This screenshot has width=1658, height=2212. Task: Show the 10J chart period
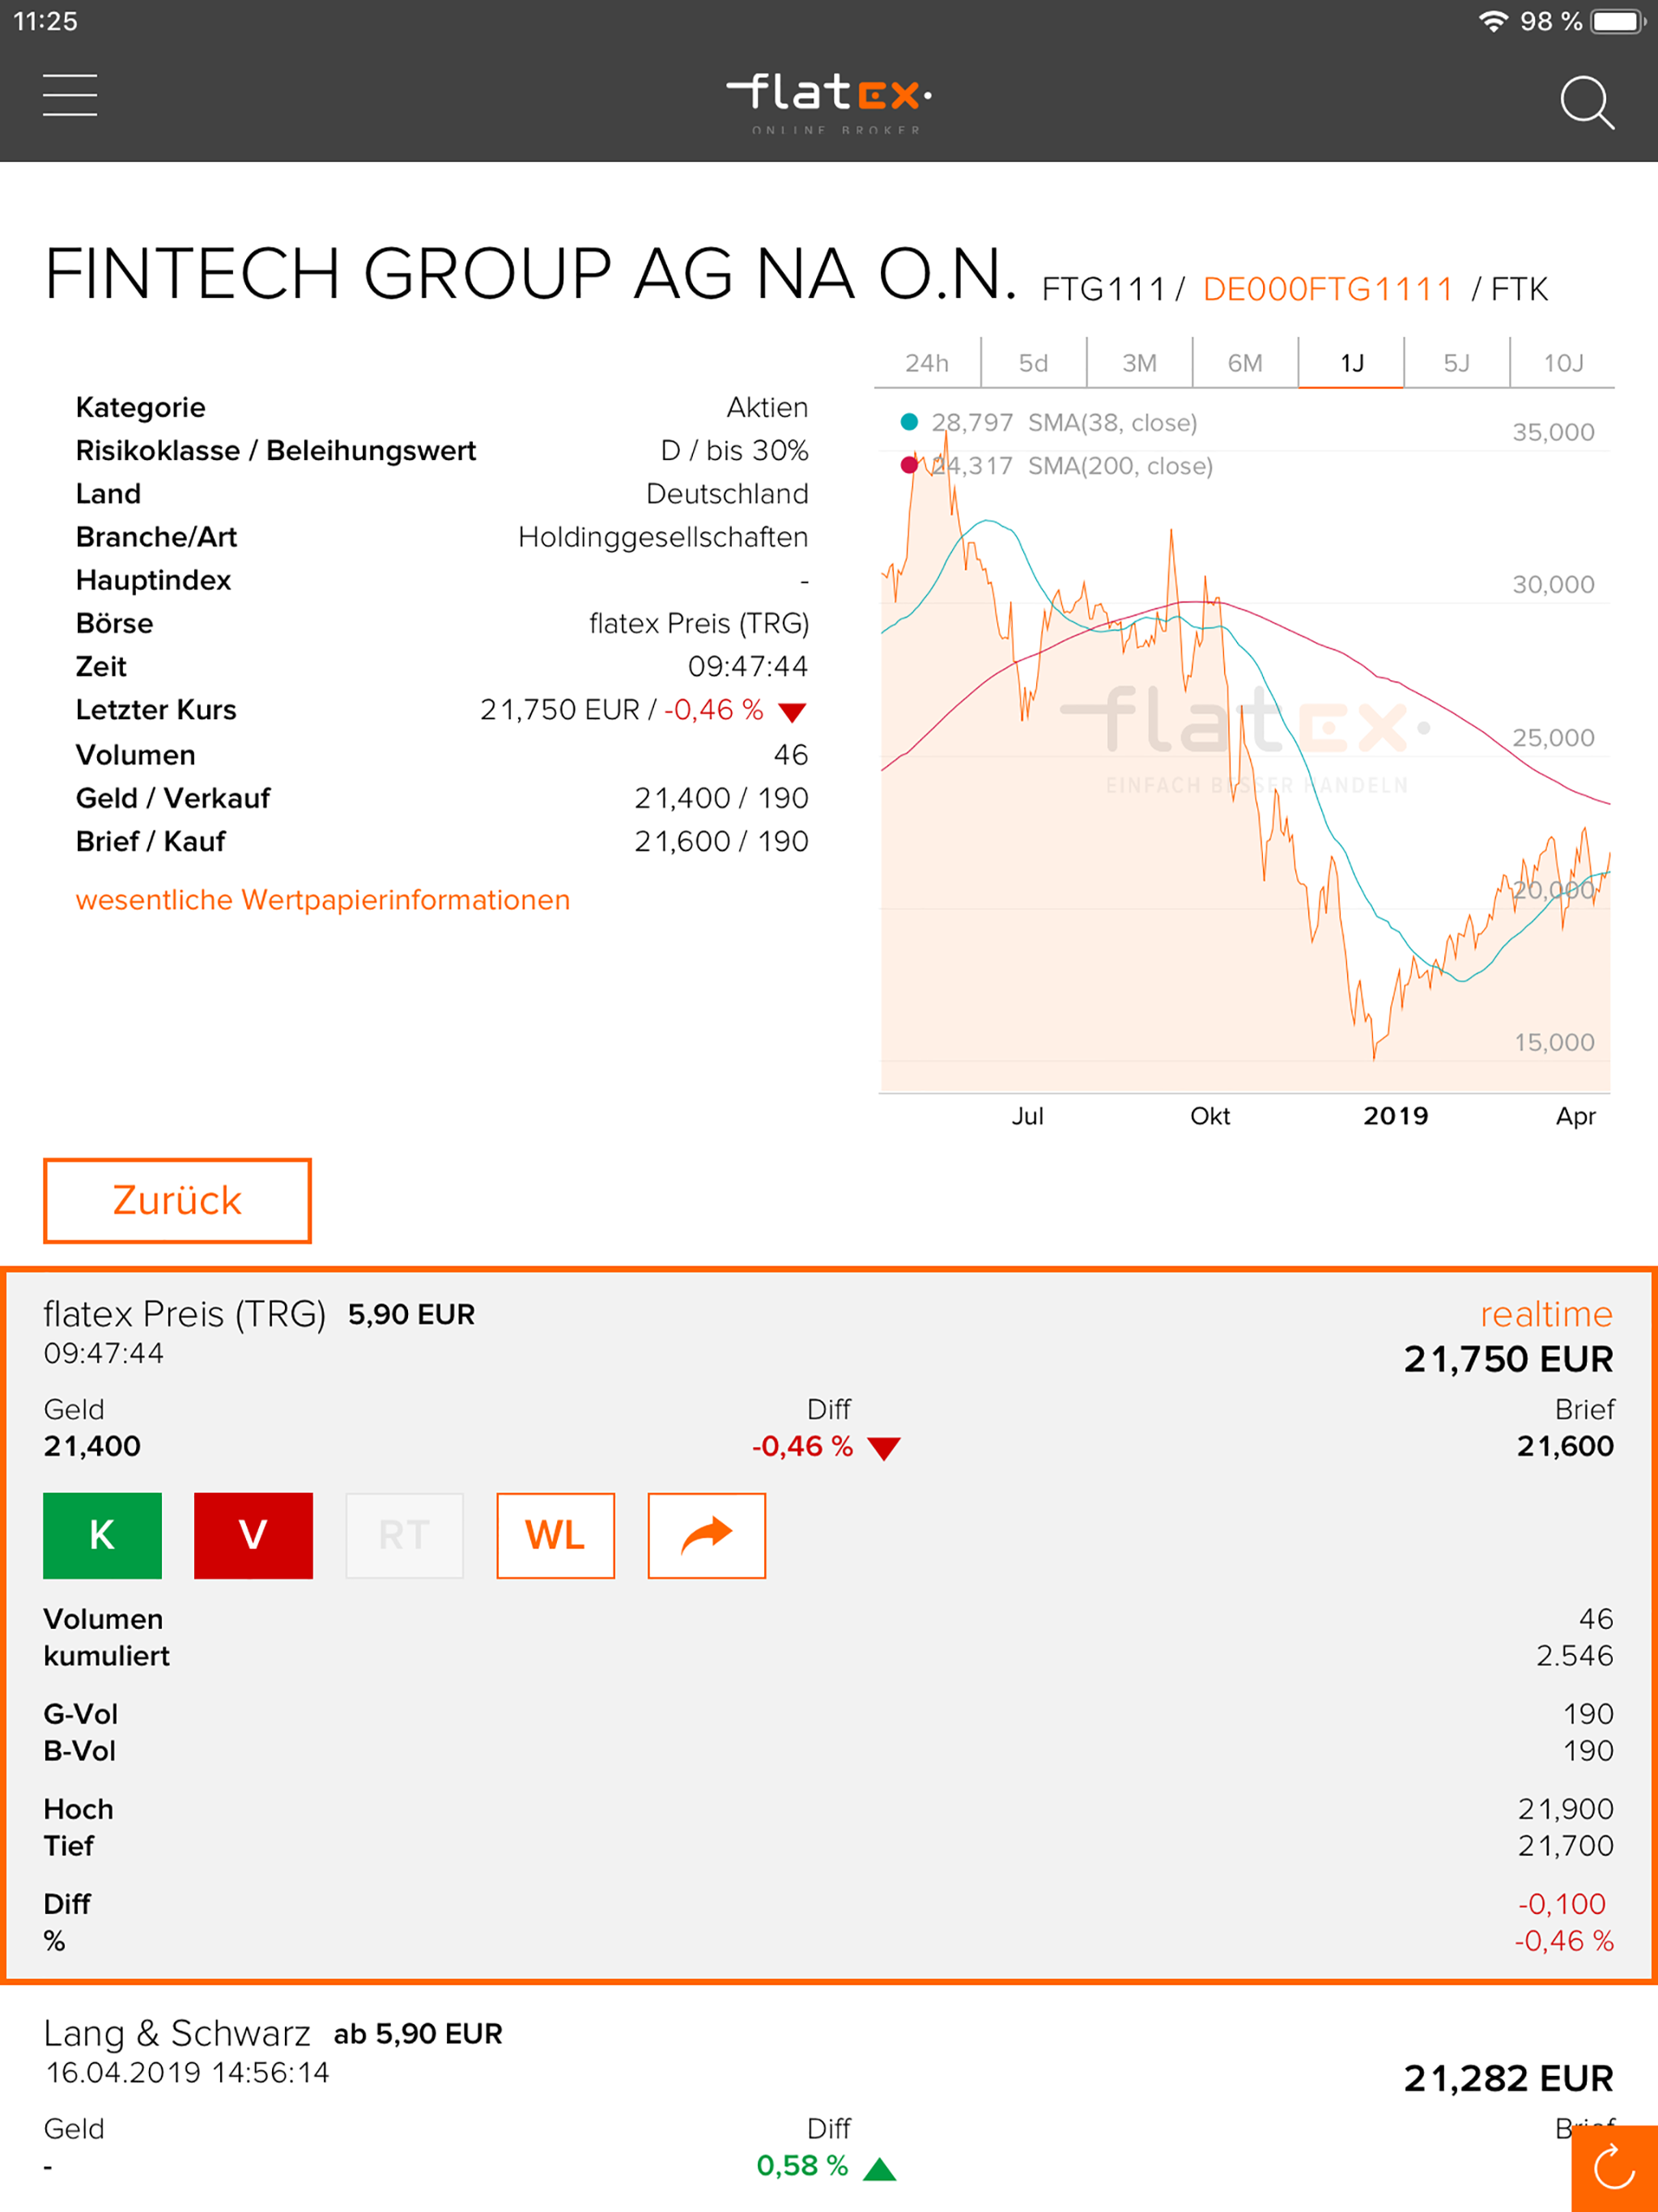[1563, 363]
